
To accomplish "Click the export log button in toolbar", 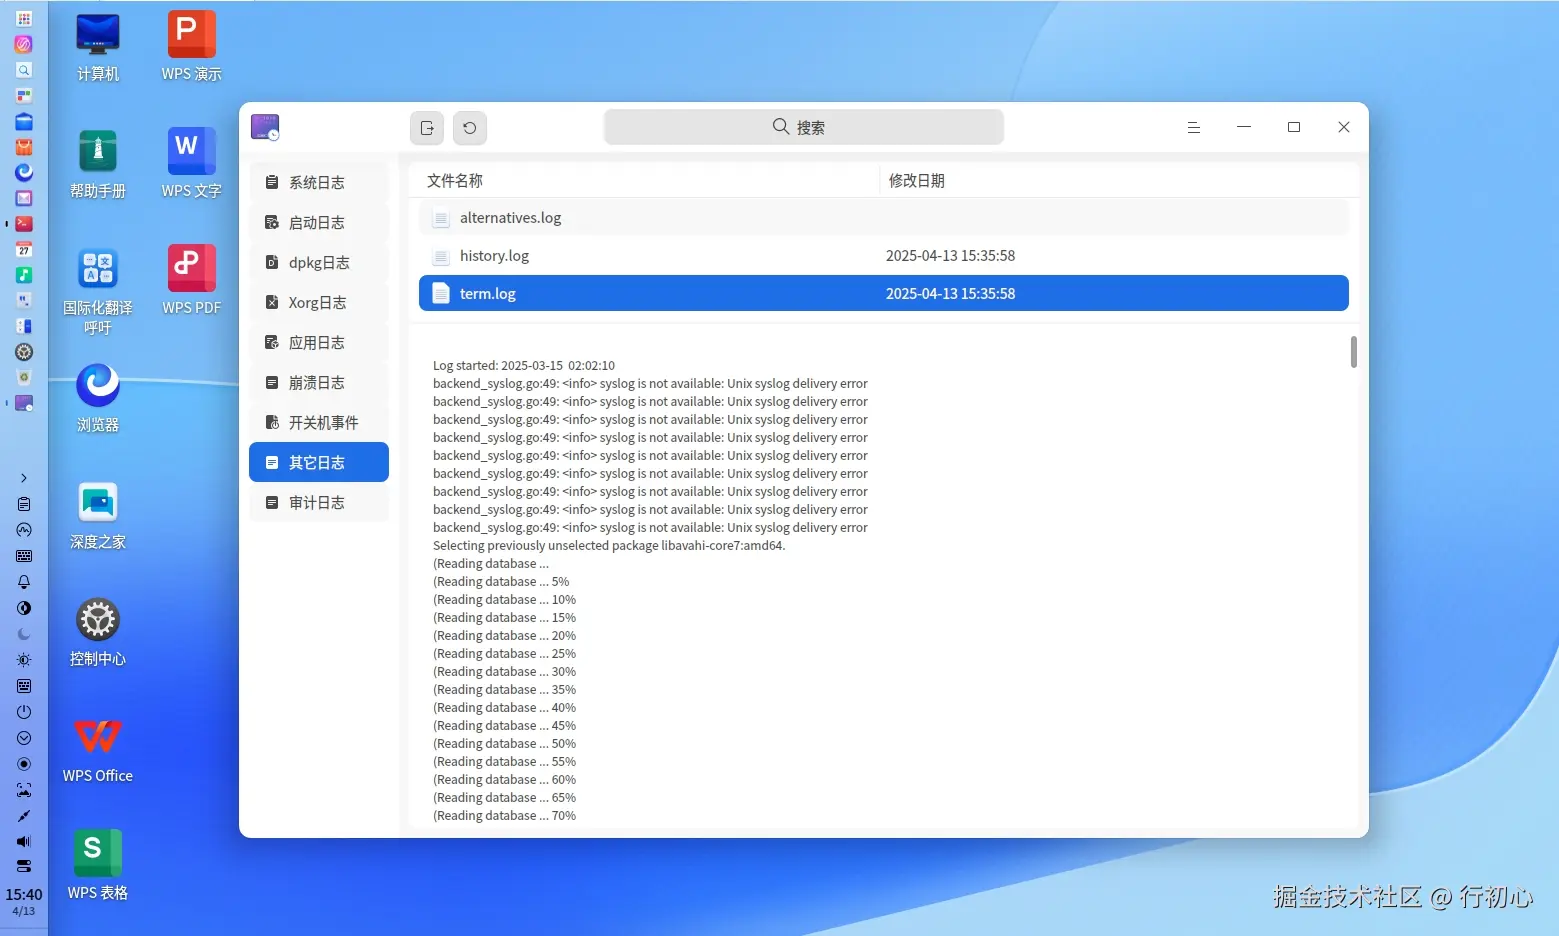I will (x=427, y=128).
